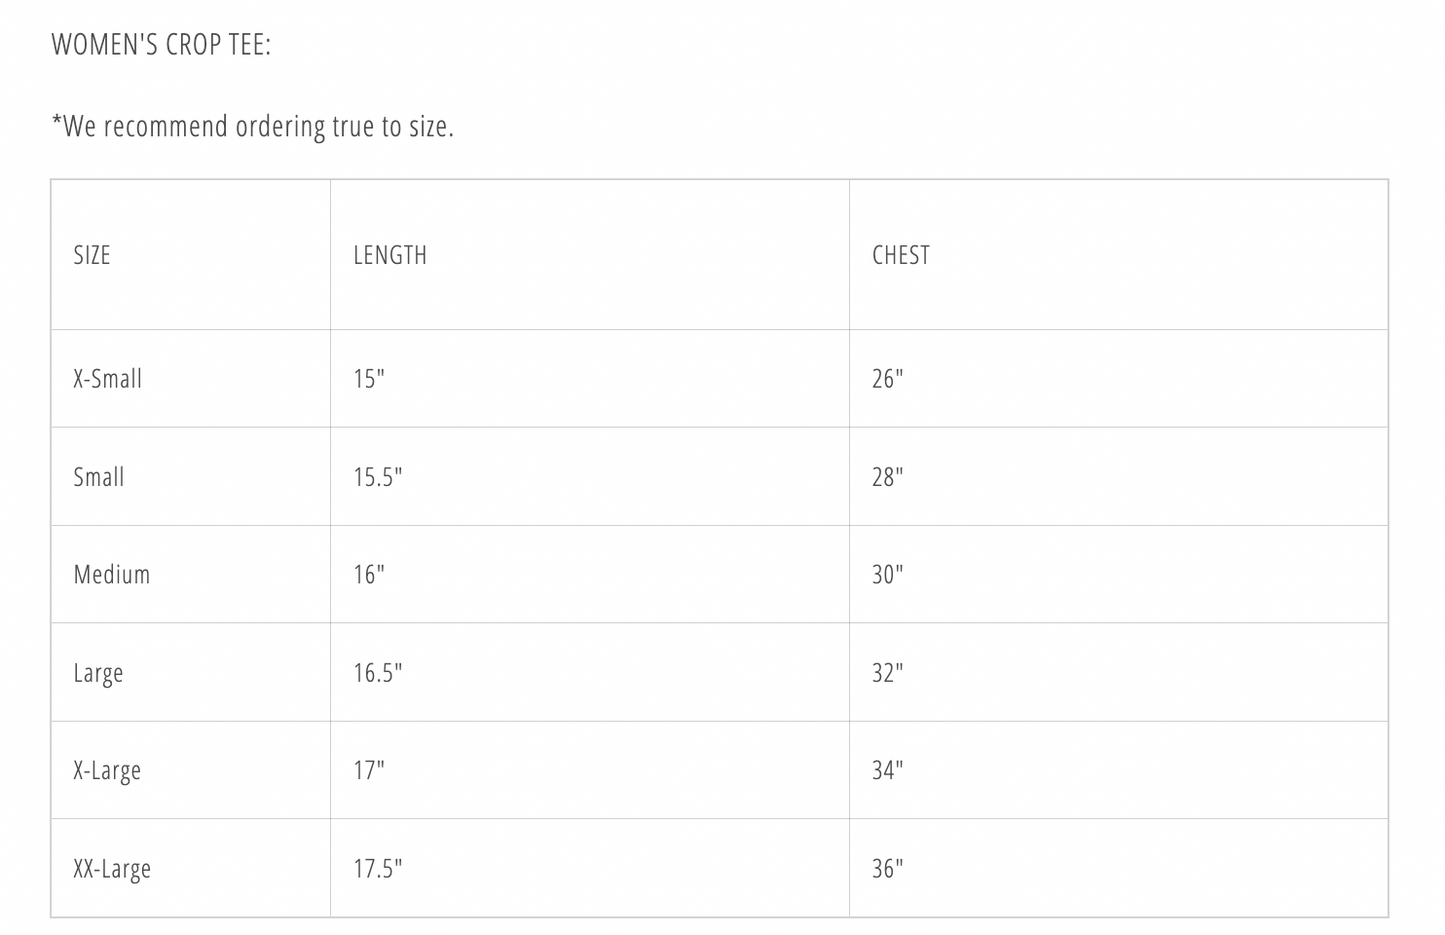Click the 15" length value

coord(369,379)
